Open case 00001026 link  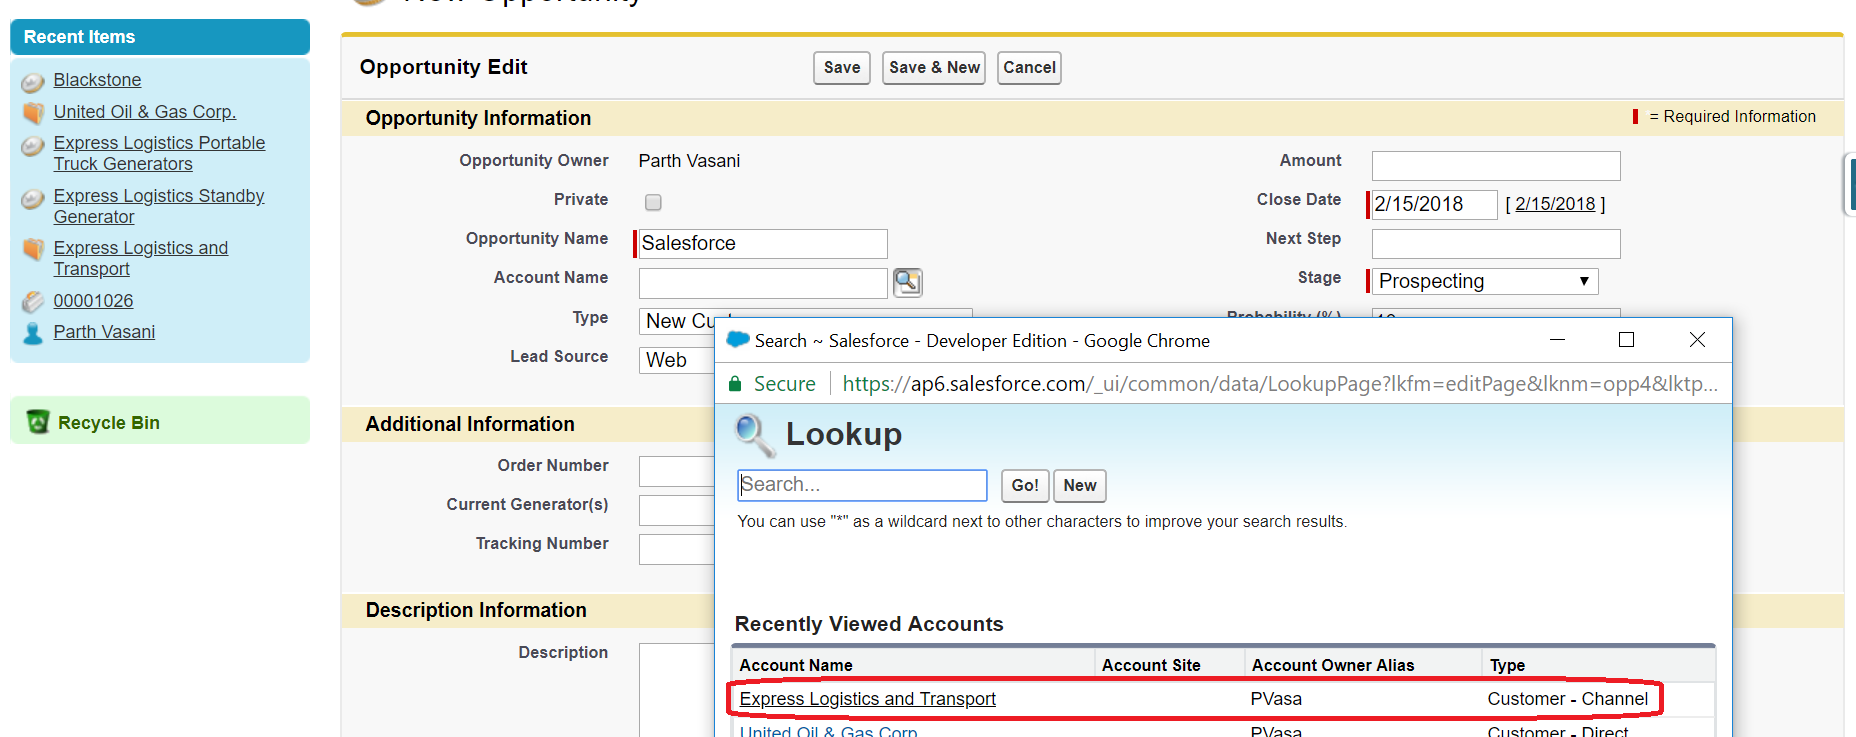(93, 301)
